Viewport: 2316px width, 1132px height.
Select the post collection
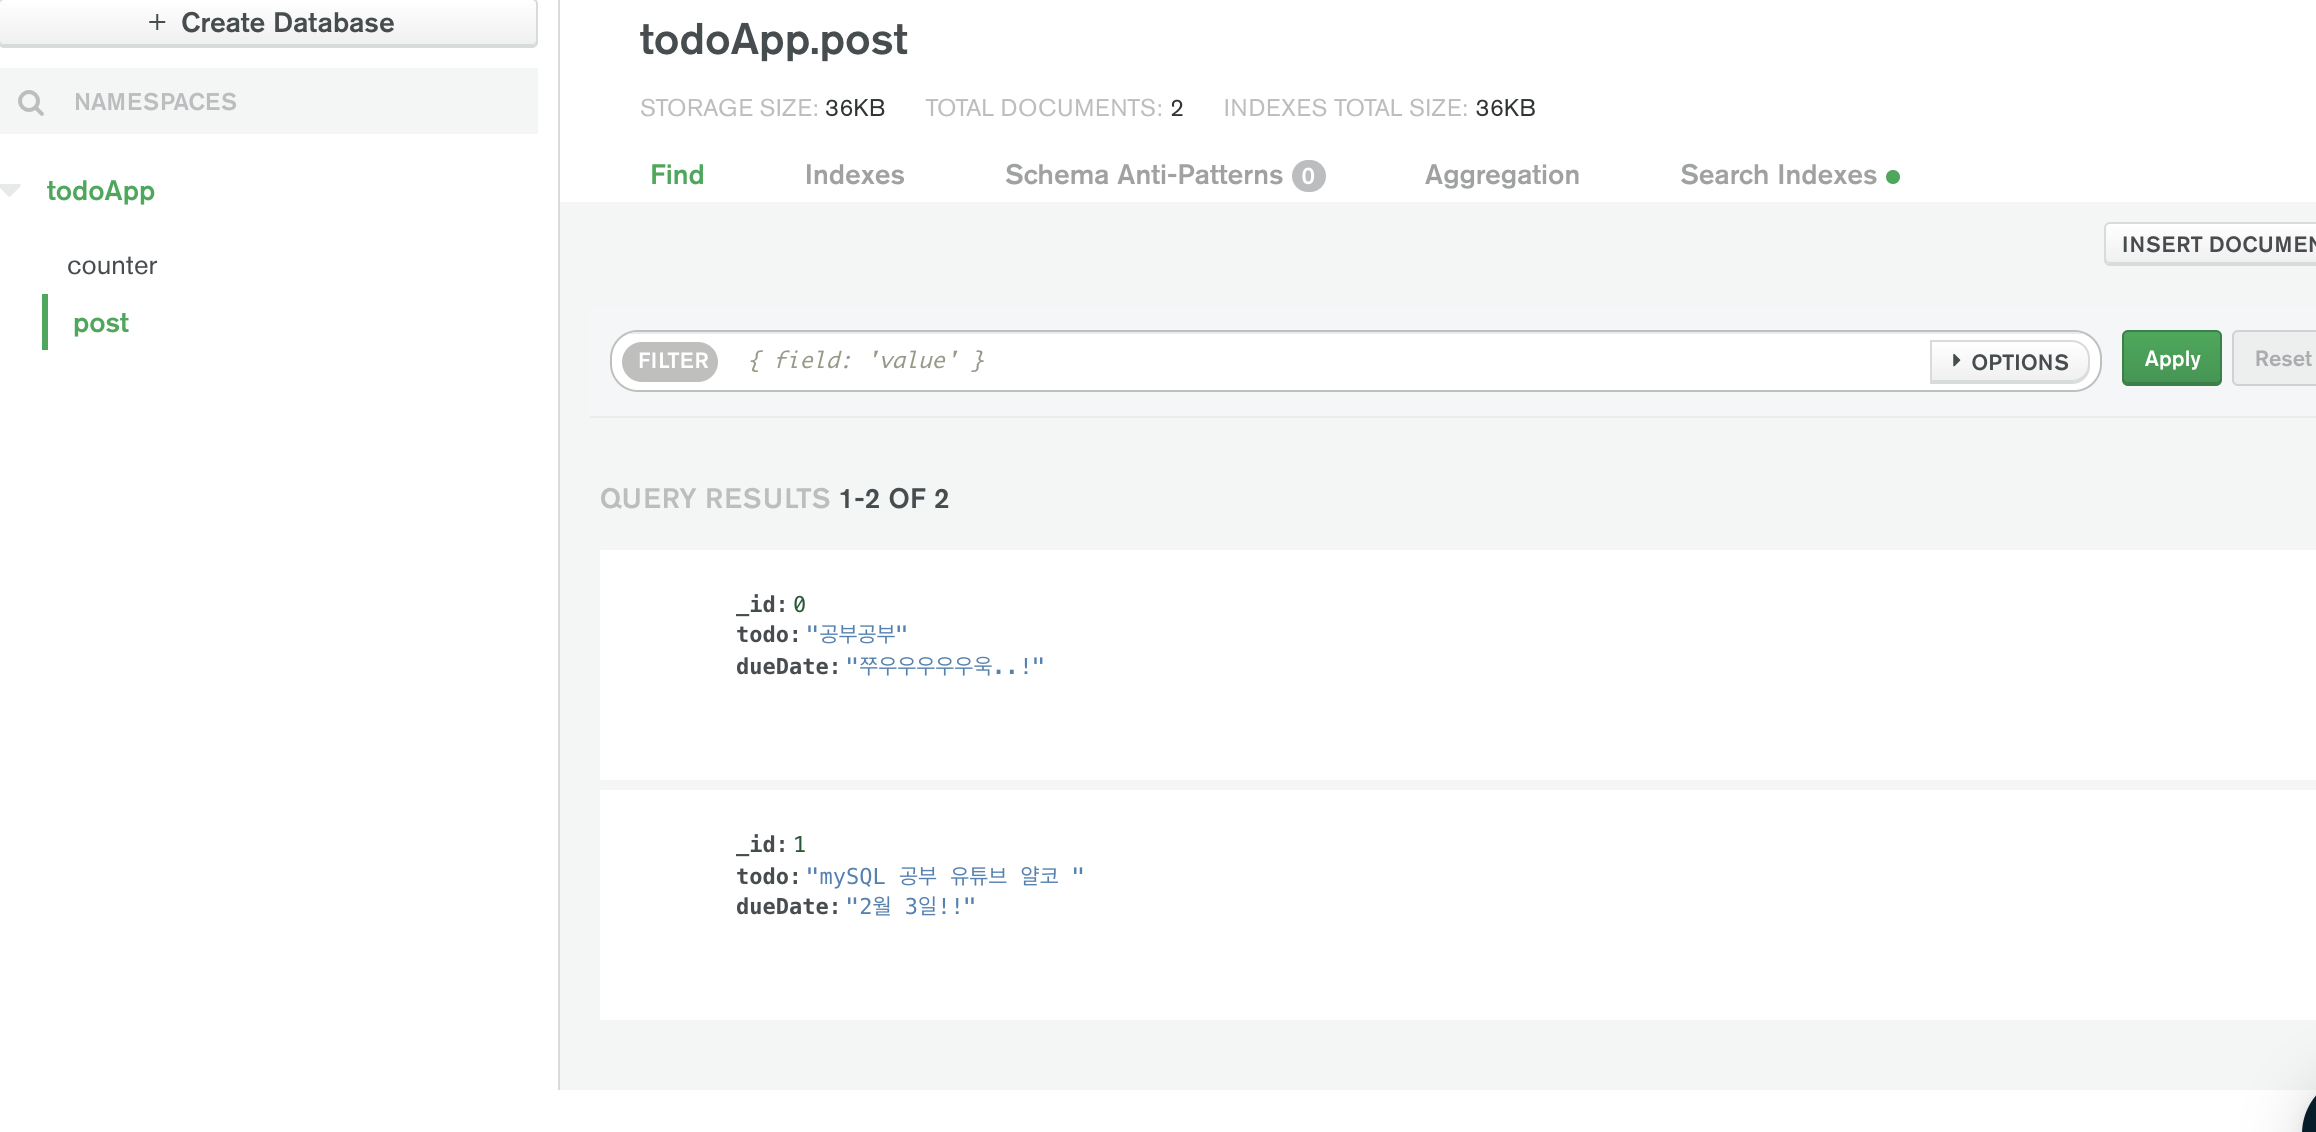tap(101, 323)
